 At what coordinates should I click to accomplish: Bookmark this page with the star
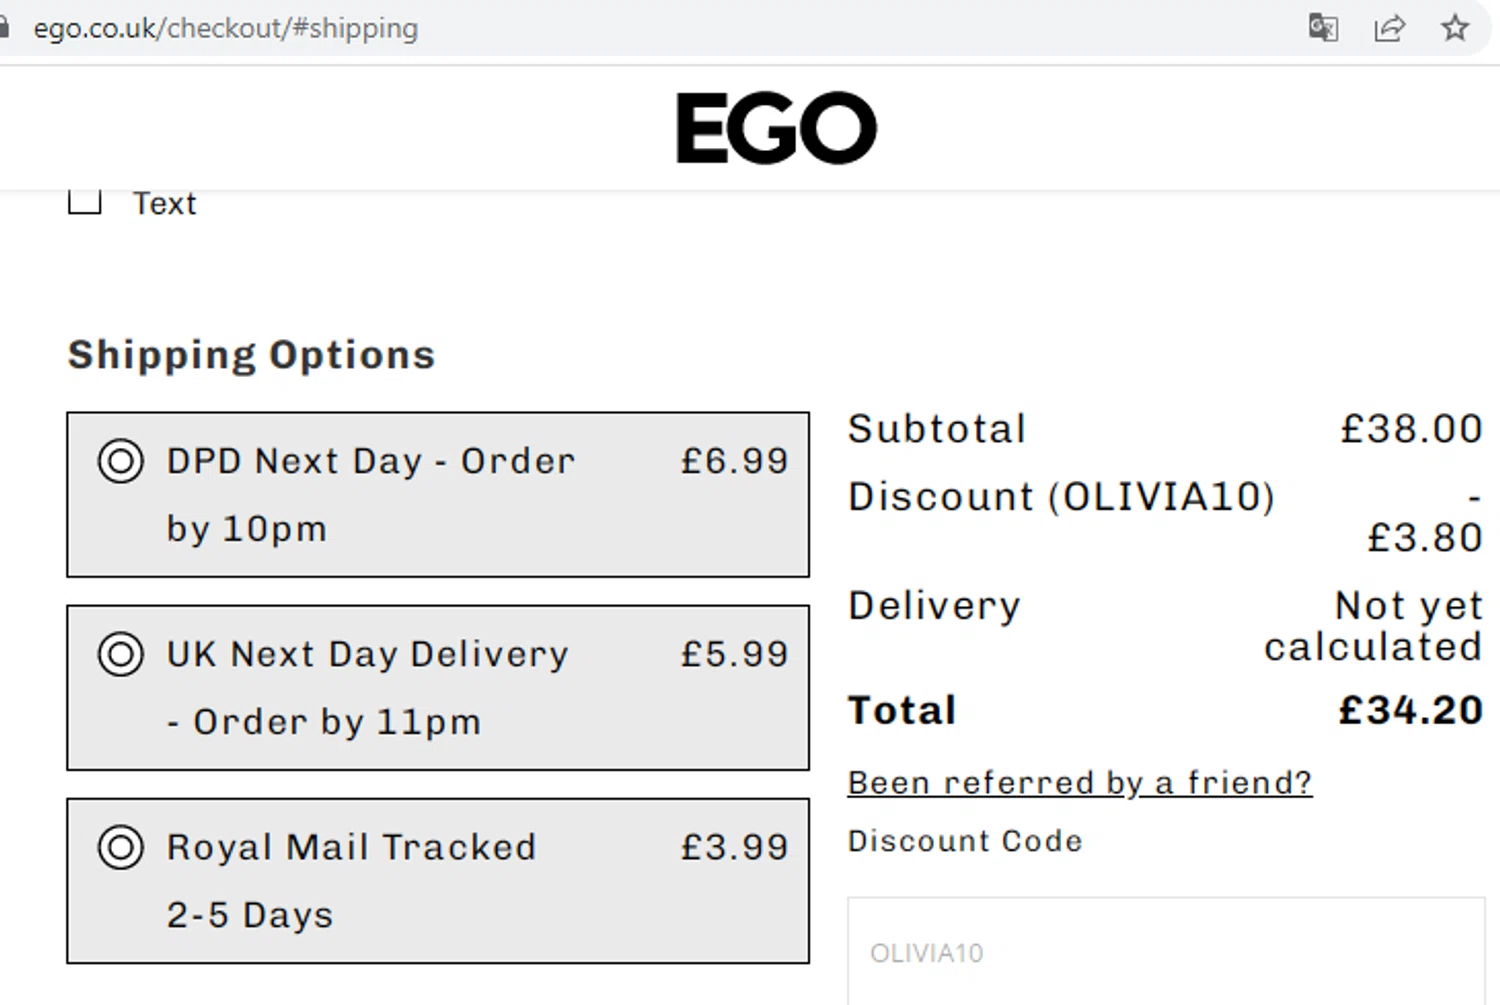click(x=1455, y=27)
